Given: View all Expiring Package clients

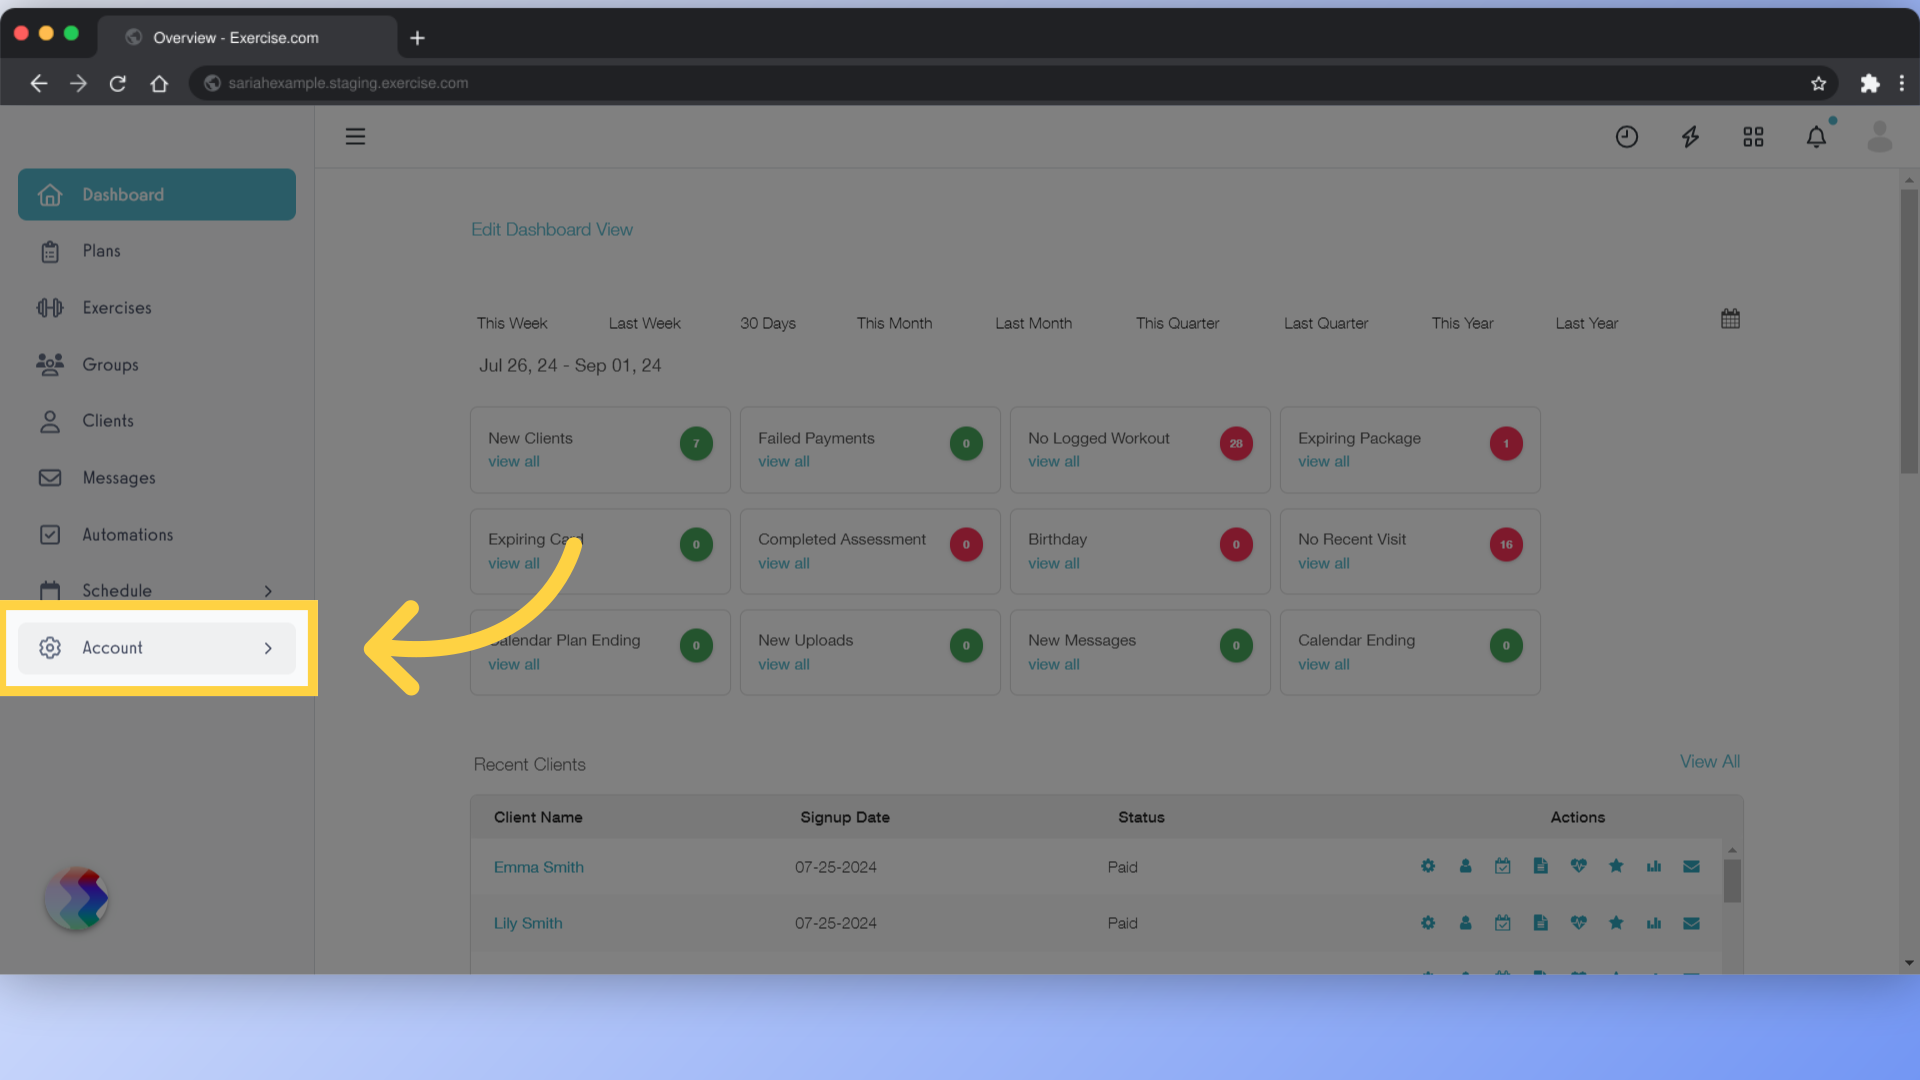Looking at the screenshot, I should [x=1324, y=462].
